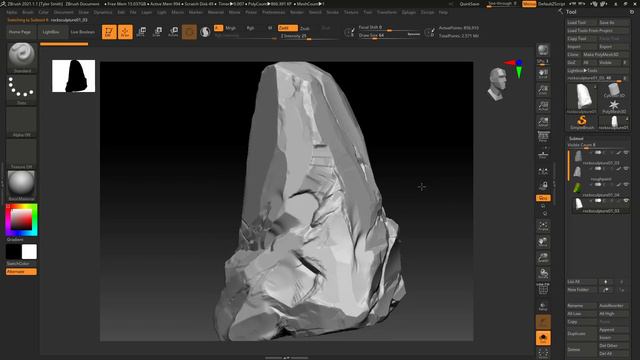Viewport: 640px width, 360px height.
Task: Click the Scroll canvas icon
Action: point(543,73)
